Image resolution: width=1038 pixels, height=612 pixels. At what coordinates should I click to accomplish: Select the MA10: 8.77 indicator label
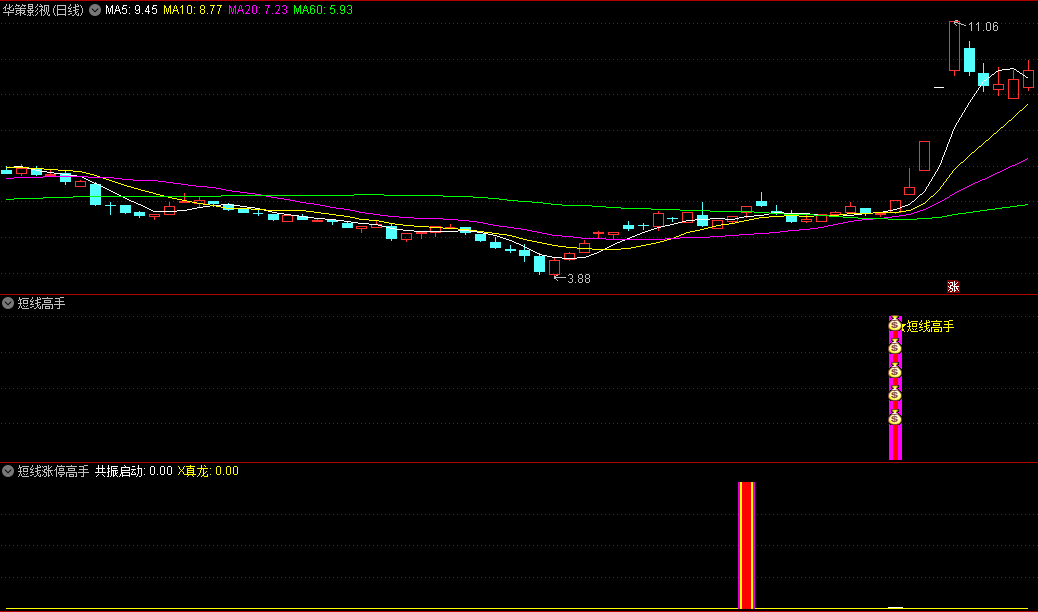point(193,10)
